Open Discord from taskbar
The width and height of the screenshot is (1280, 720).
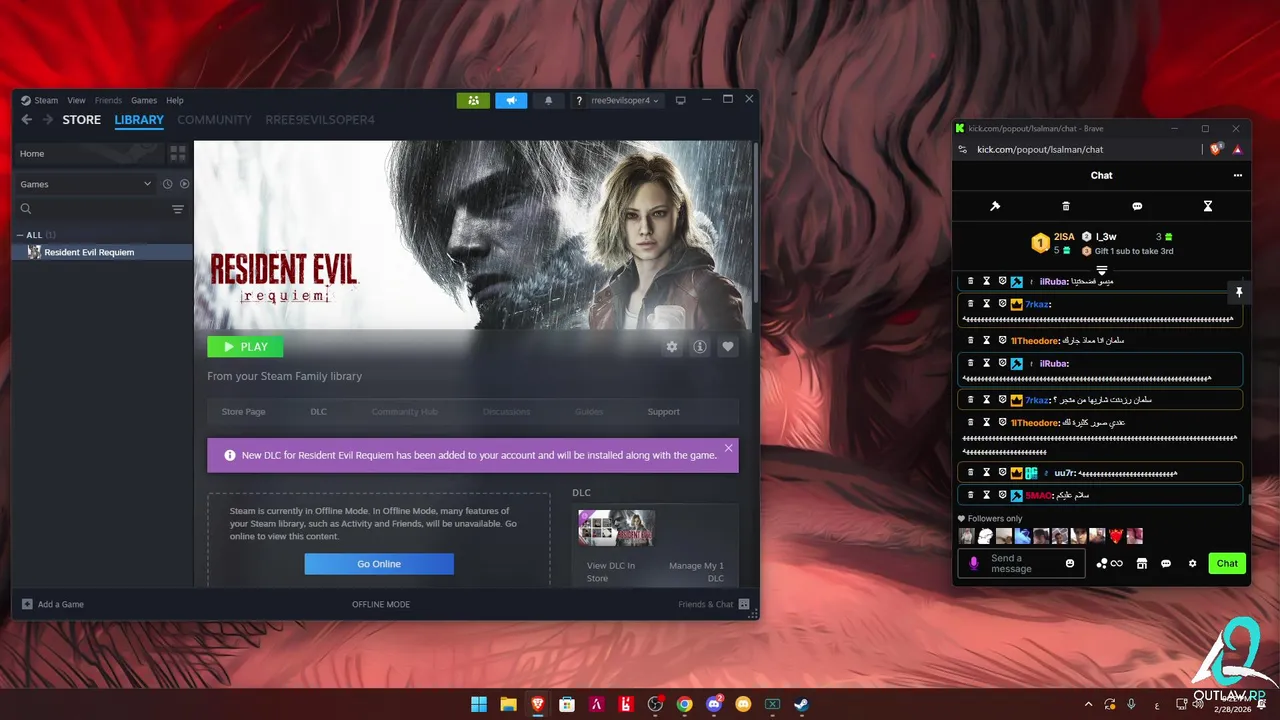(714, 704)
